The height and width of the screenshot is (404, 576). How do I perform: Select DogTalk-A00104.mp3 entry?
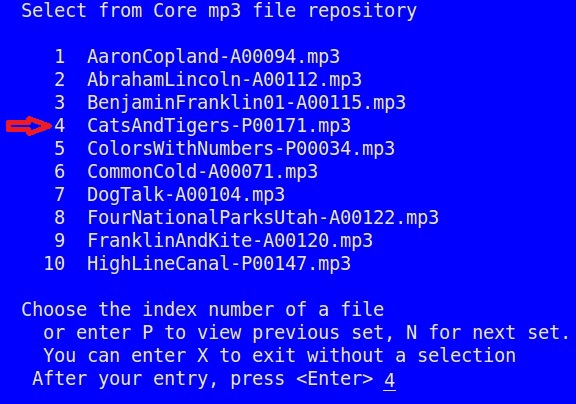[x=186, y=195]
